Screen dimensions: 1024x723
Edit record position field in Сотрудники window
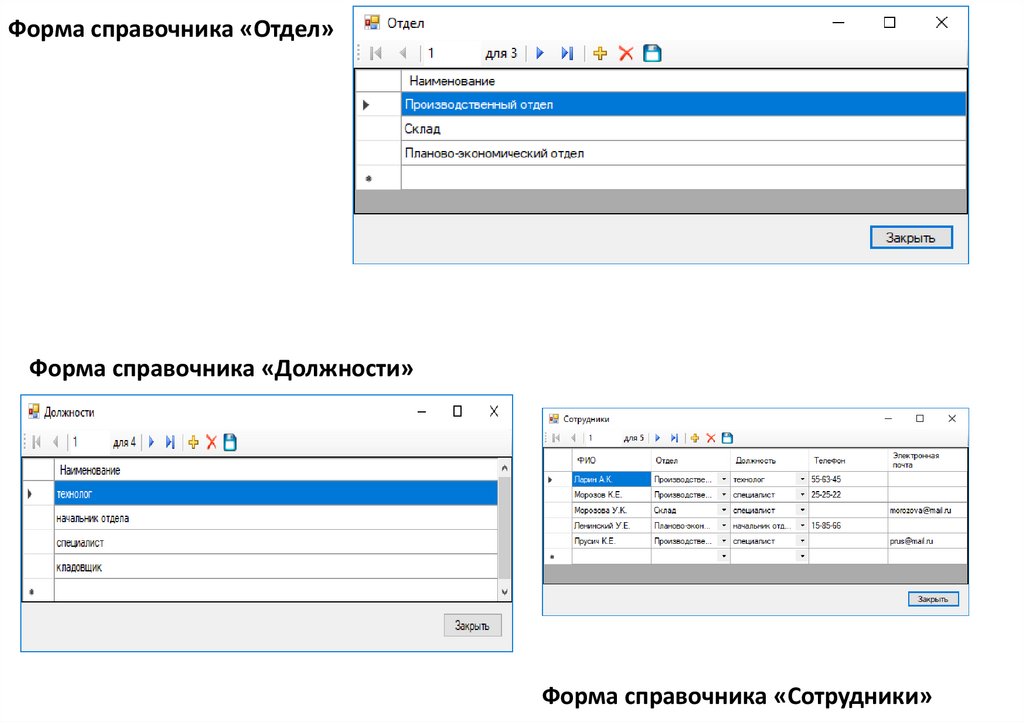[x=602, y=438]
